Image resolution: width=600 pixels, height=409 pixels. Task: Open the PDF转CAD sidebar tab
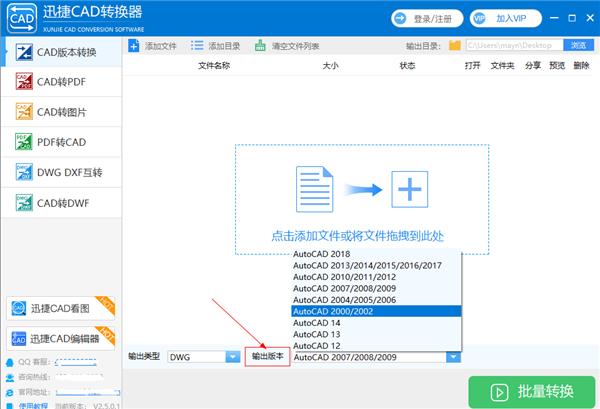click(x=61, y=142)
